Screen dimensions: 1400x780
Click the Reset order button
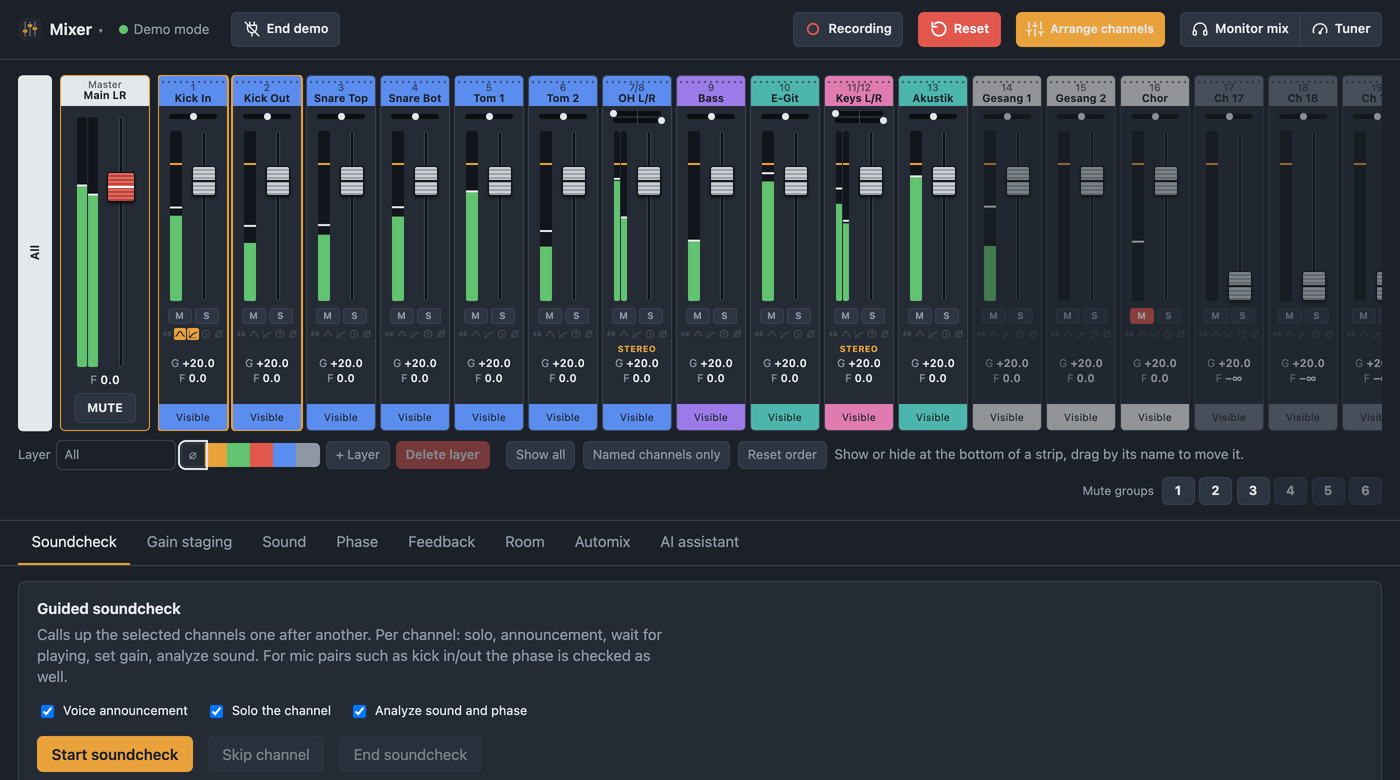tap(782, 455)
